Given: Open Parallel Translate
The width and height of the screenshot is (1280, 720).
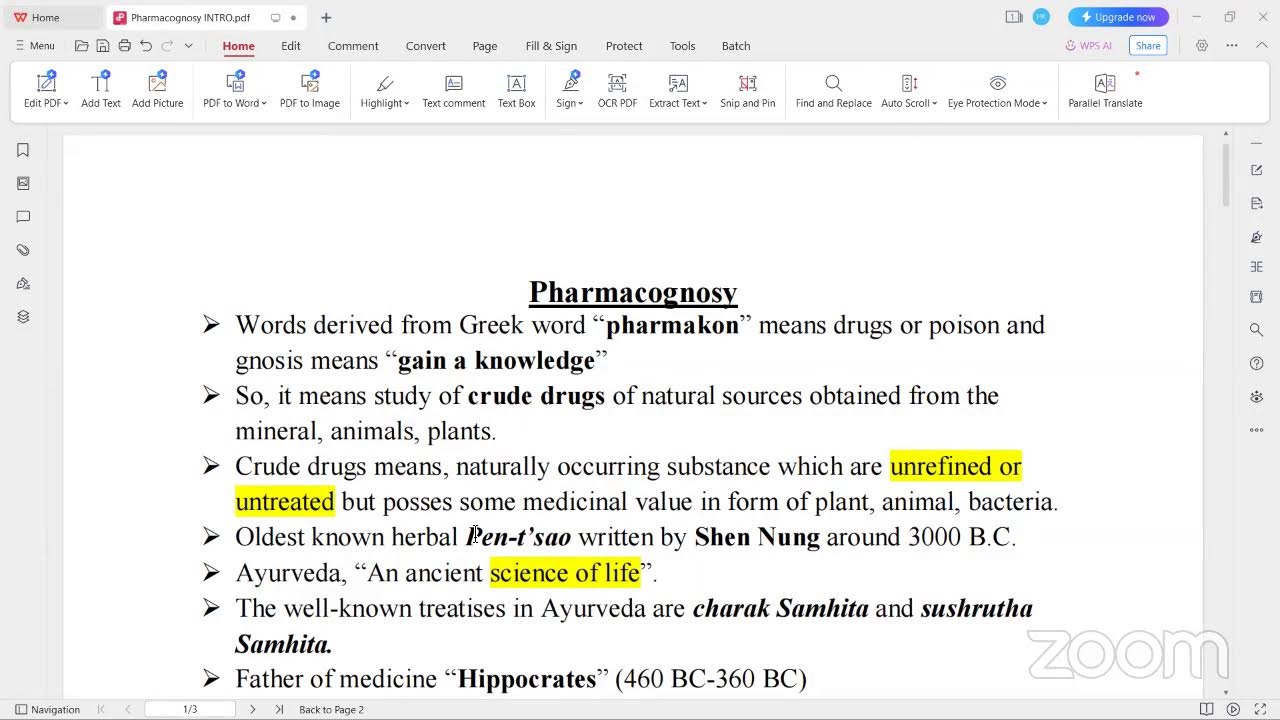Looking at the screenshot, I should click(x=1105, y=90).
